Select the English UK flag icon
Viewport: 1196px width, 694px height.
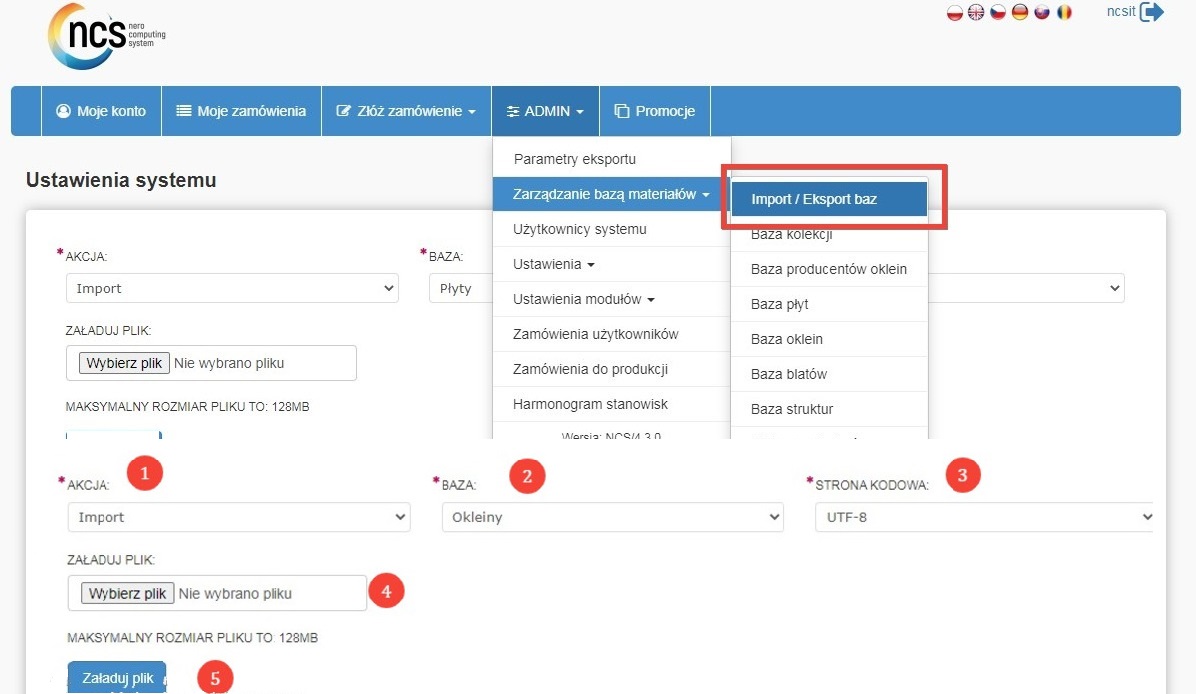pos(976,13)
